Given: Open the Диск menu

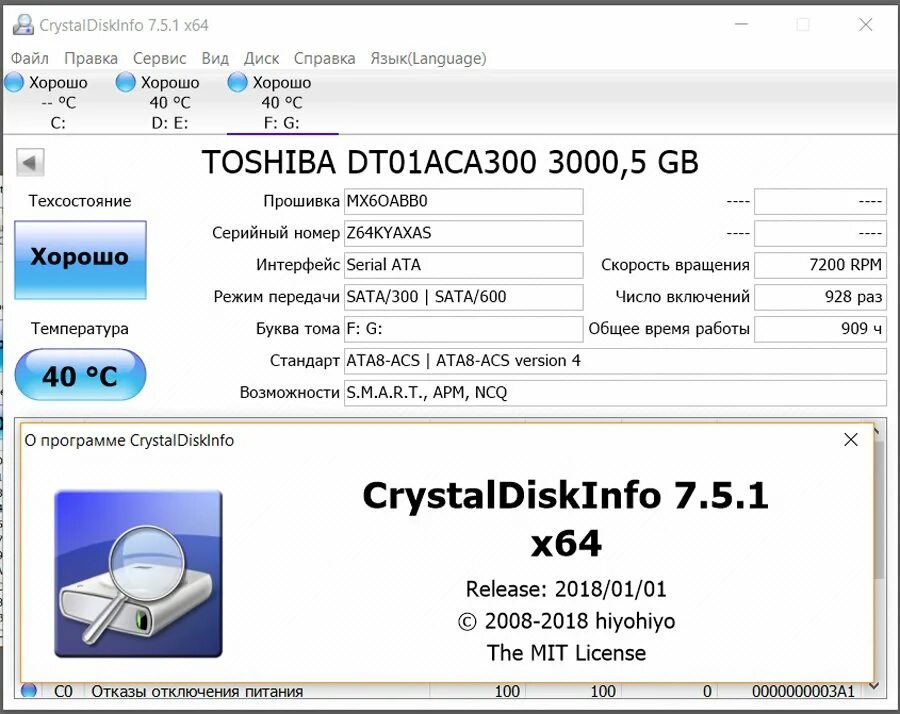Looking at the screenshot, I should [261, 59].
